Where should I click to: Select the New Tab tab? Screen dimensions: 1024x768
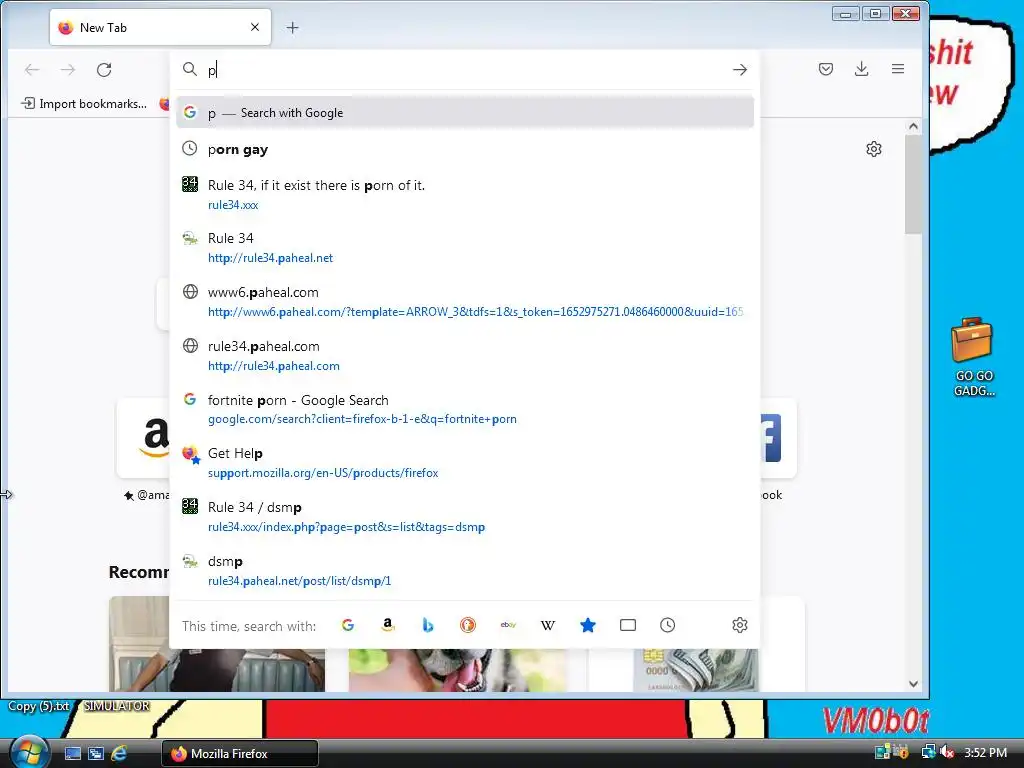(160, 27)
